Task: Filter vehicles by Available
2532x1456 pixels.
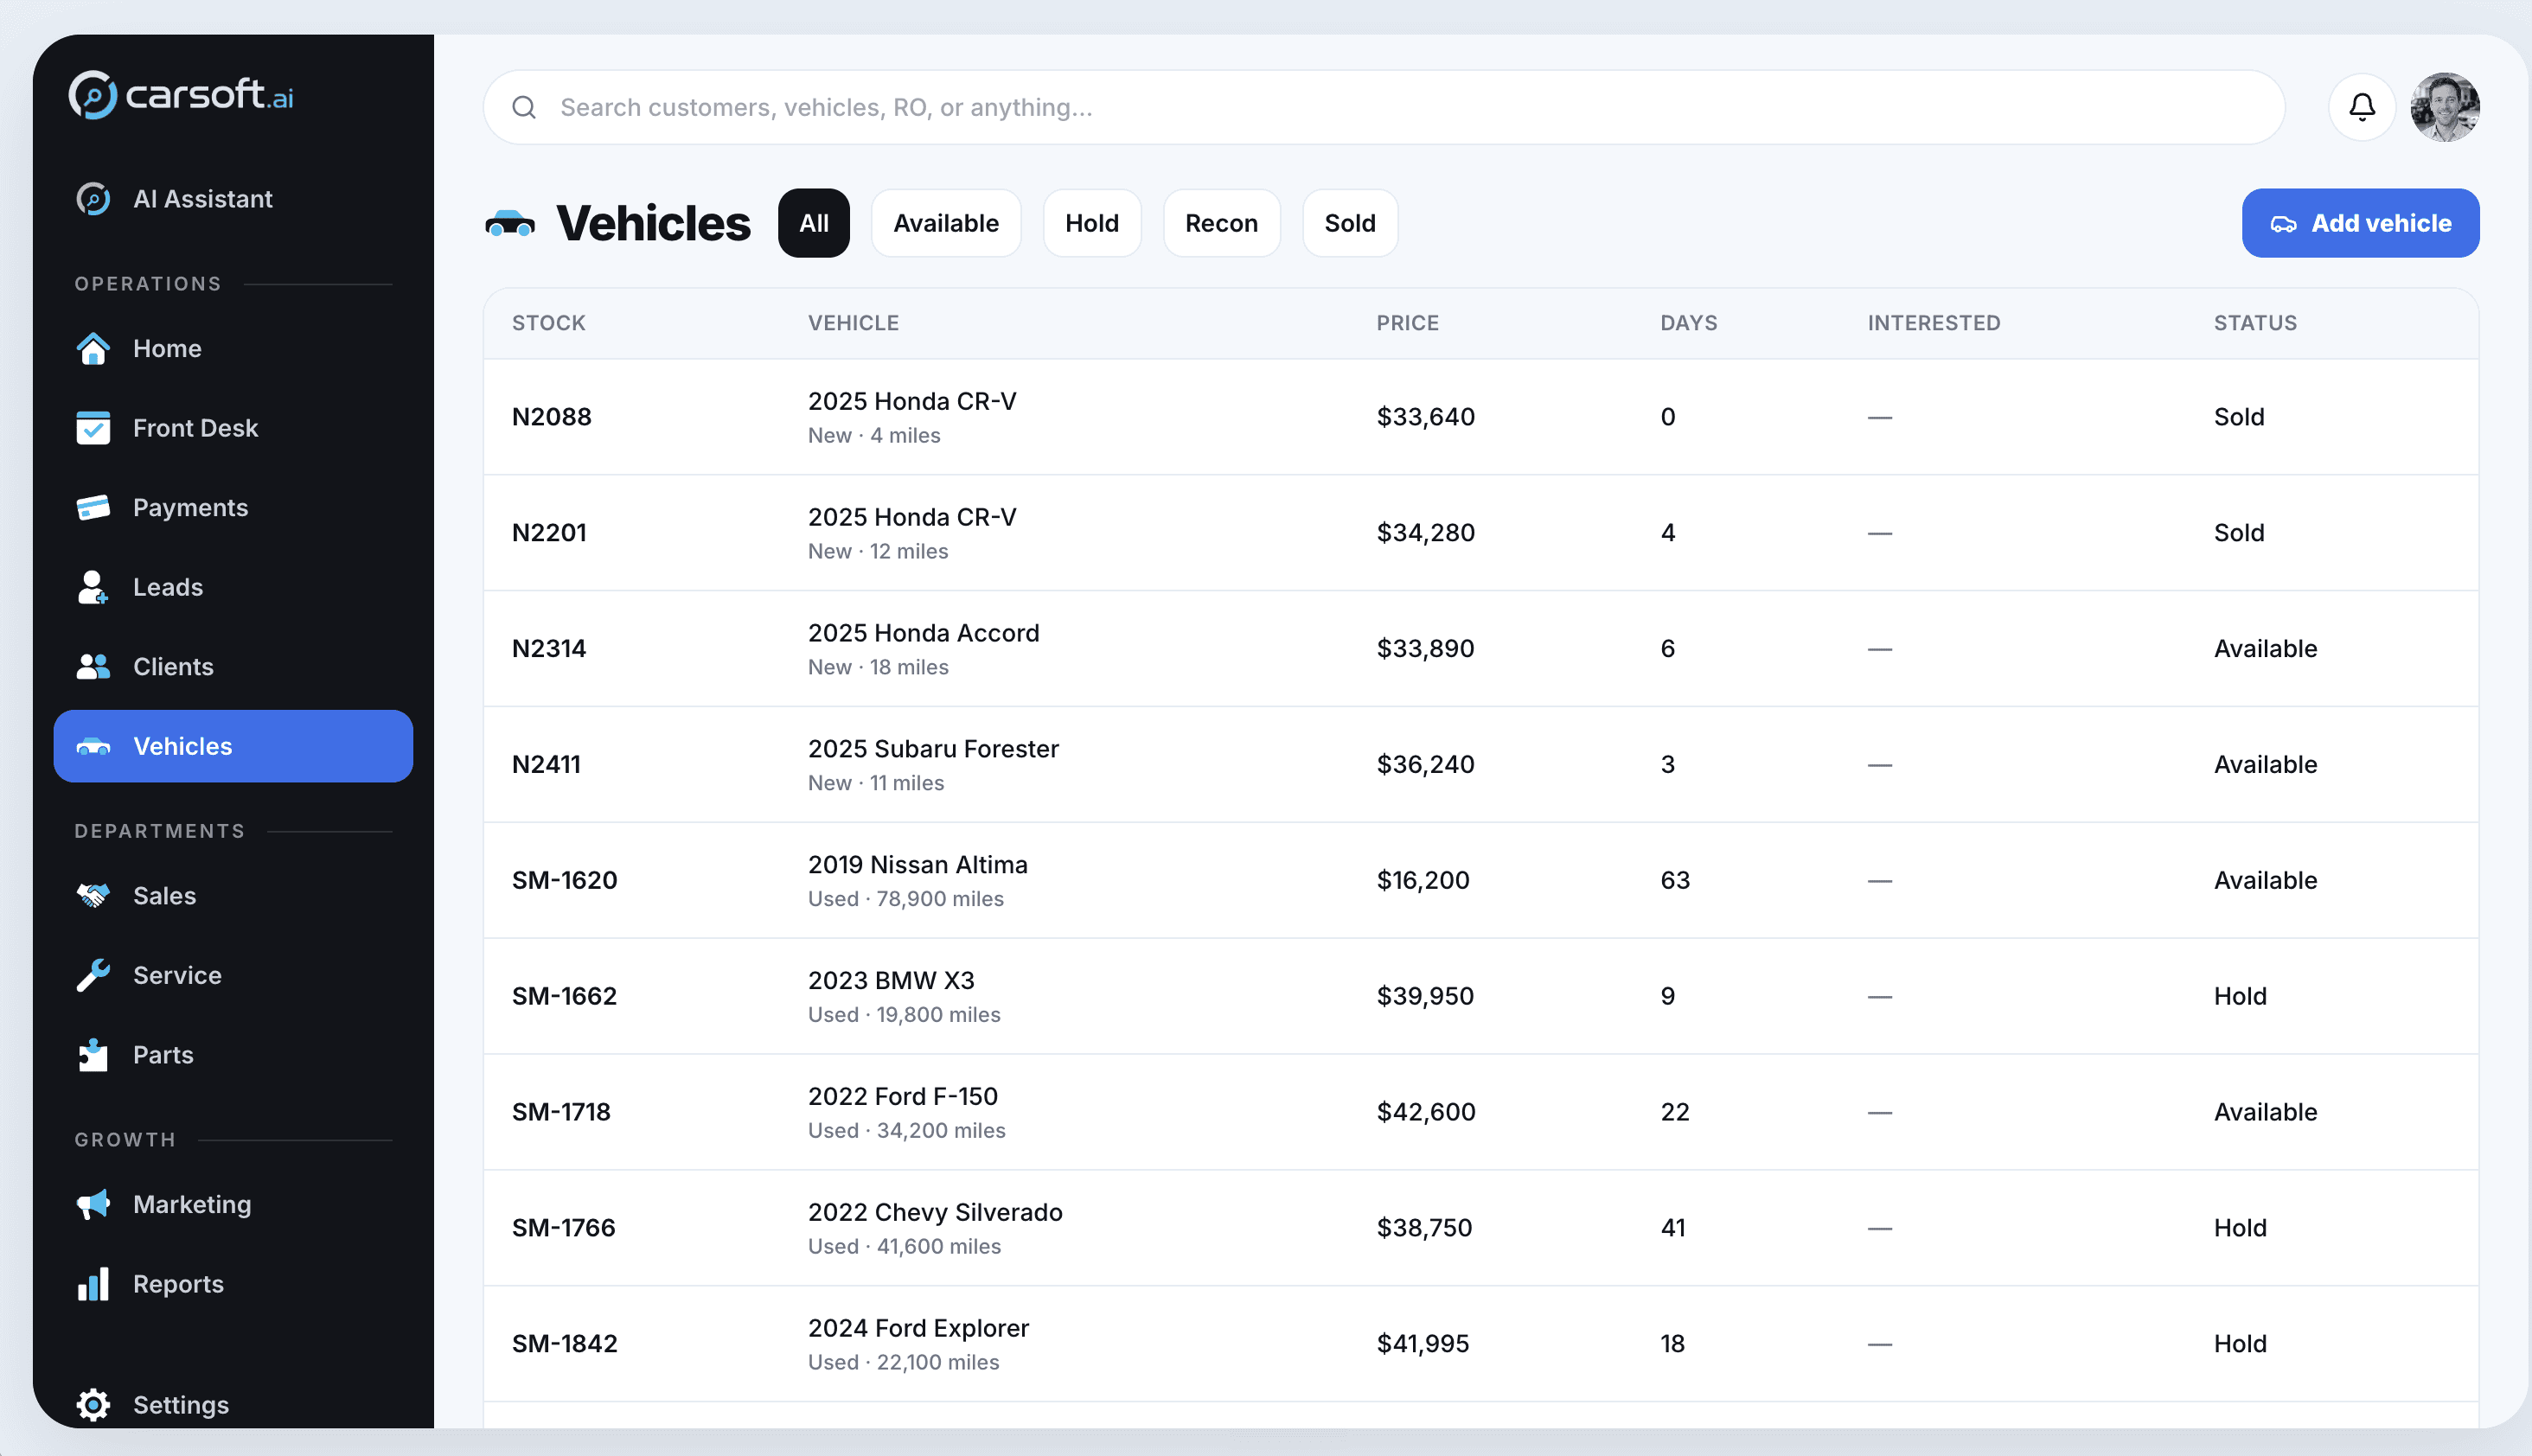Action: (x=946, y=223)
